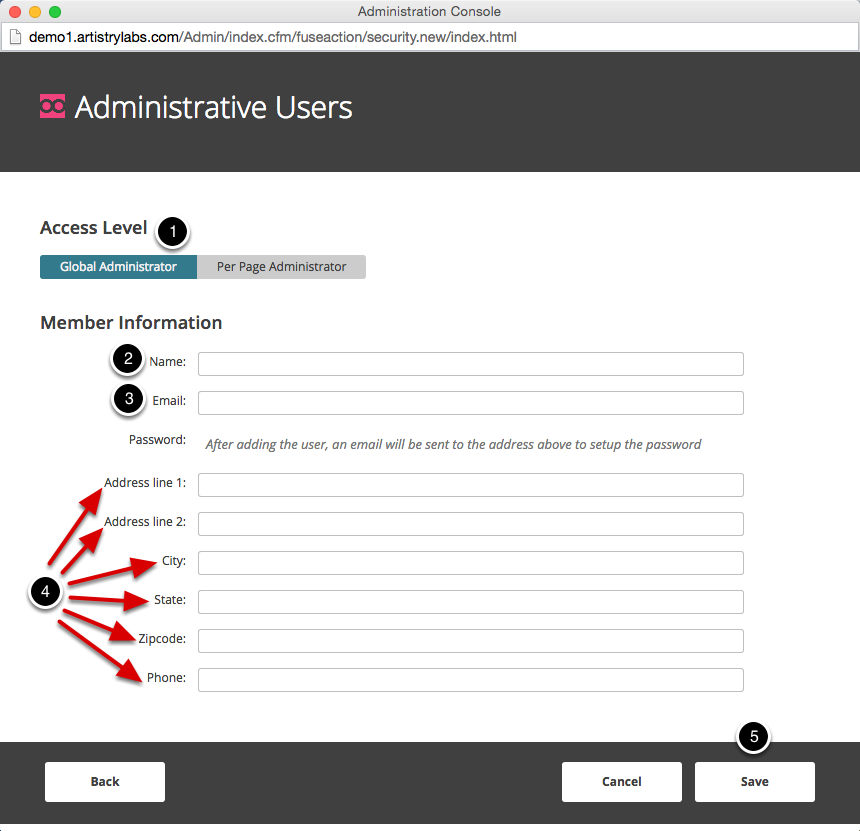The width and height of the screenshot is (860, 831).
Task: Click the numbered marker 1 beside Access Level
Action: pyautogui.click(x=173, y=231)
